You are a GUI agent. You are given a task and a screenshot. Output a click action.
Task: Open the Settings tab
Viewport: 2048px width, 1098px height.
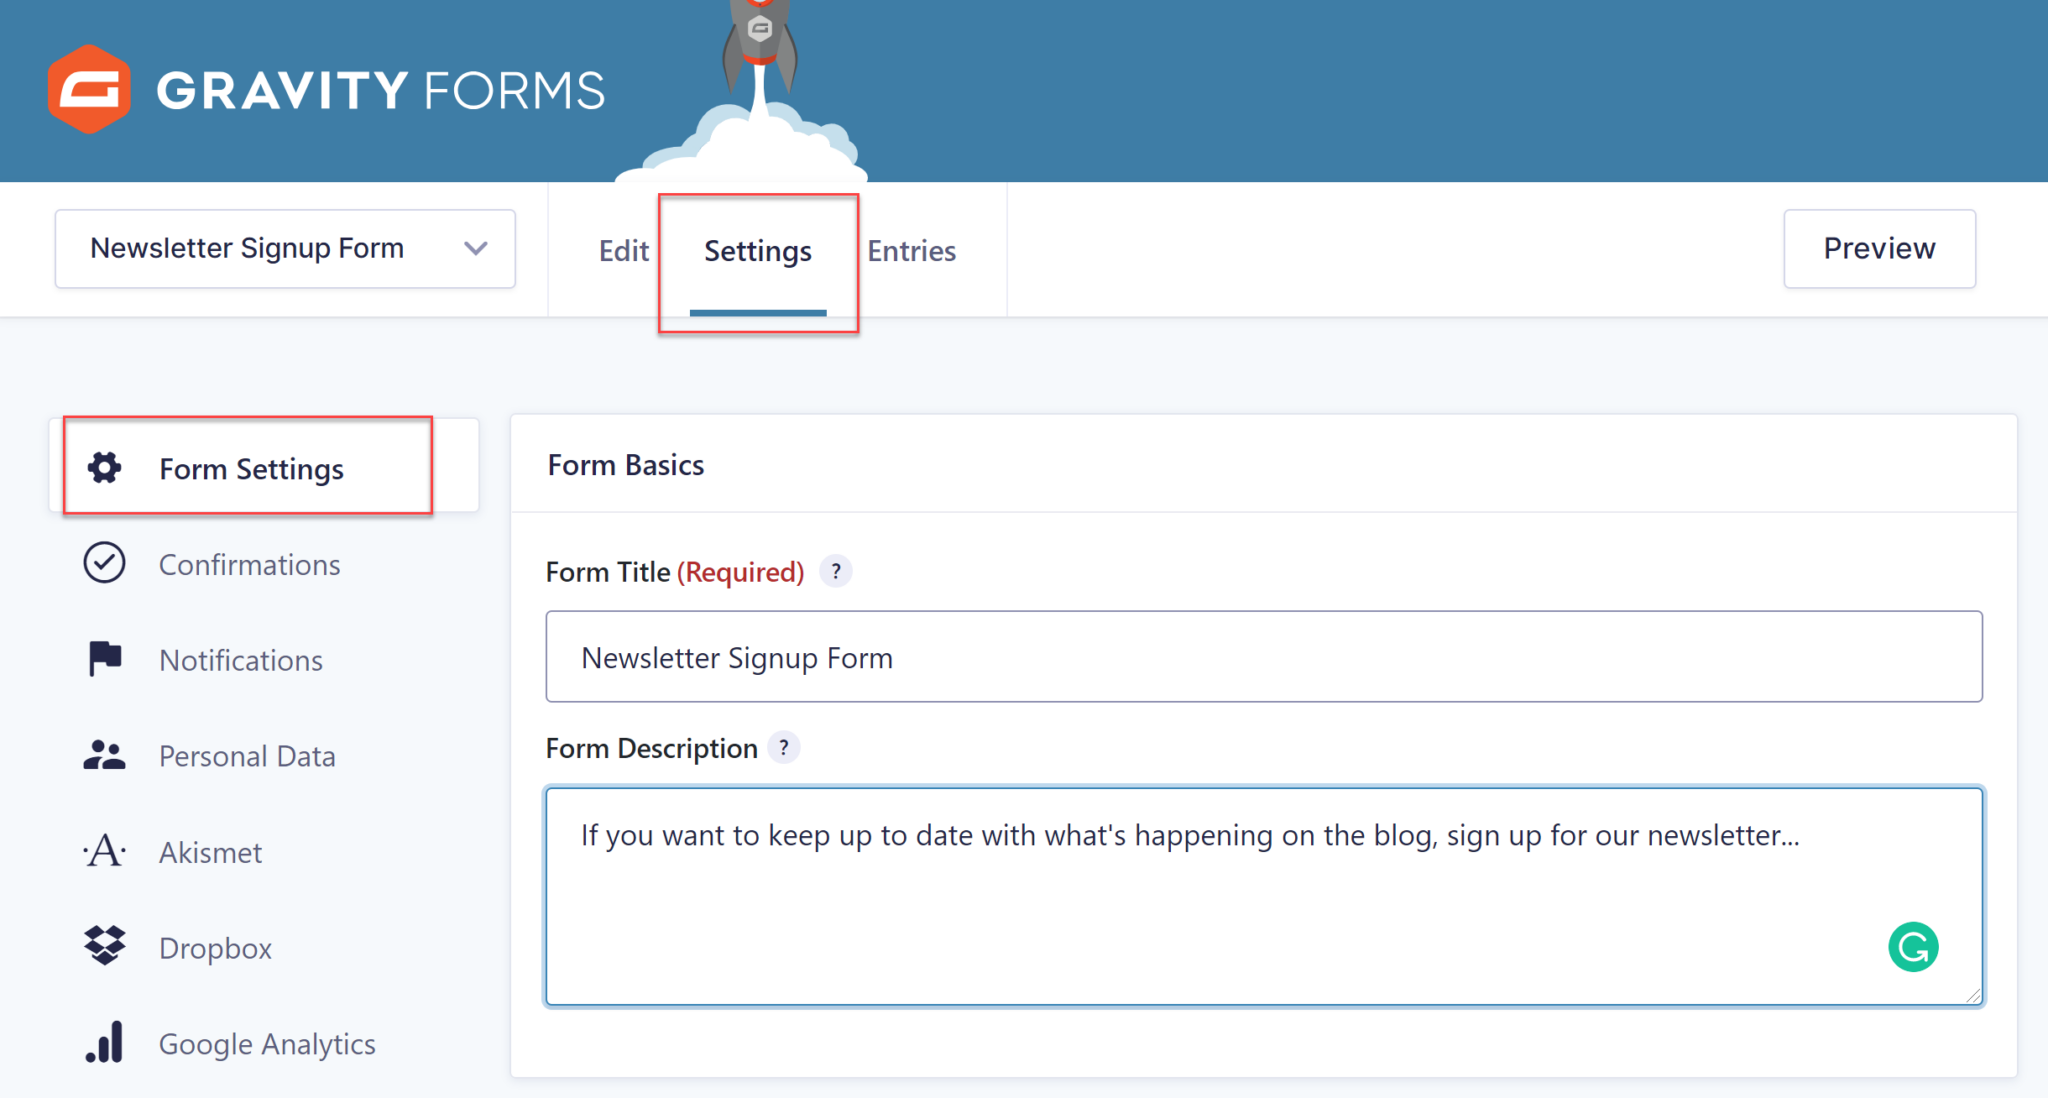tap(757, 251)
